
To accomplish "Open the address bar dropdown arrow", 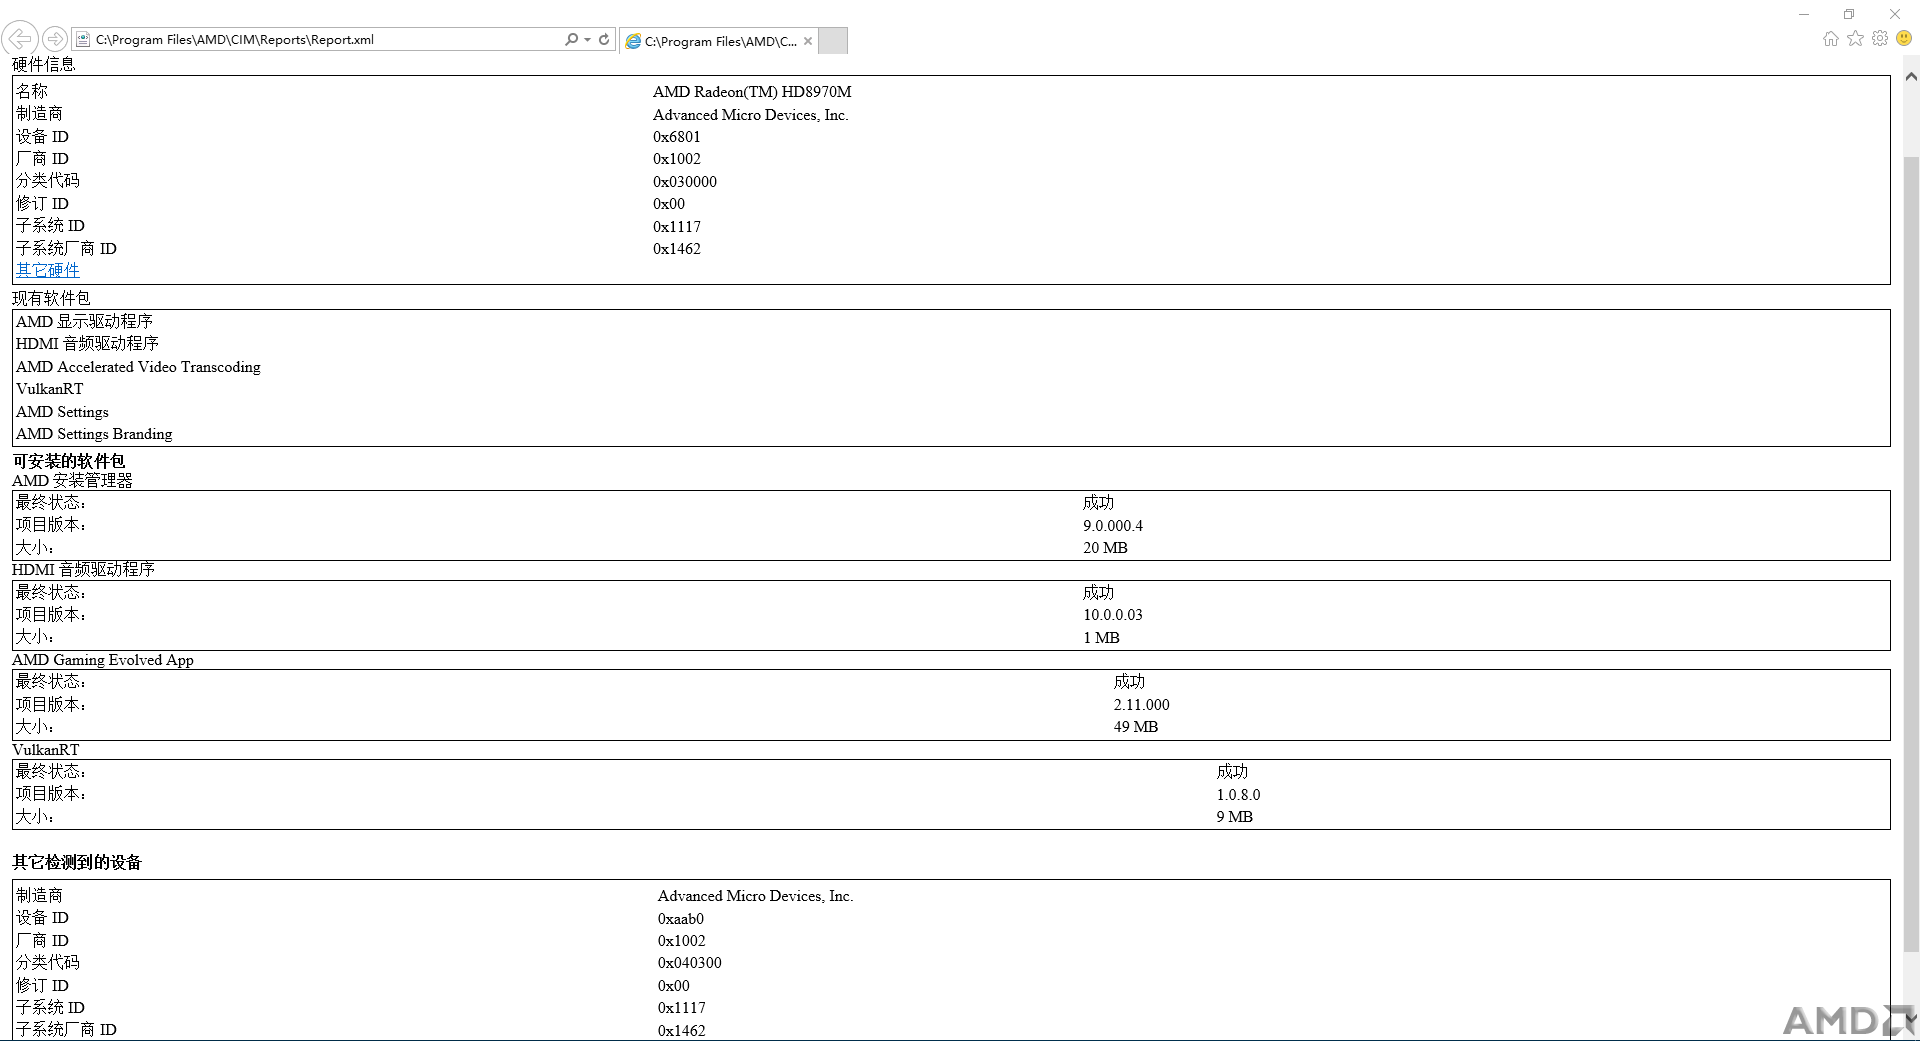I will click(587, 40).
